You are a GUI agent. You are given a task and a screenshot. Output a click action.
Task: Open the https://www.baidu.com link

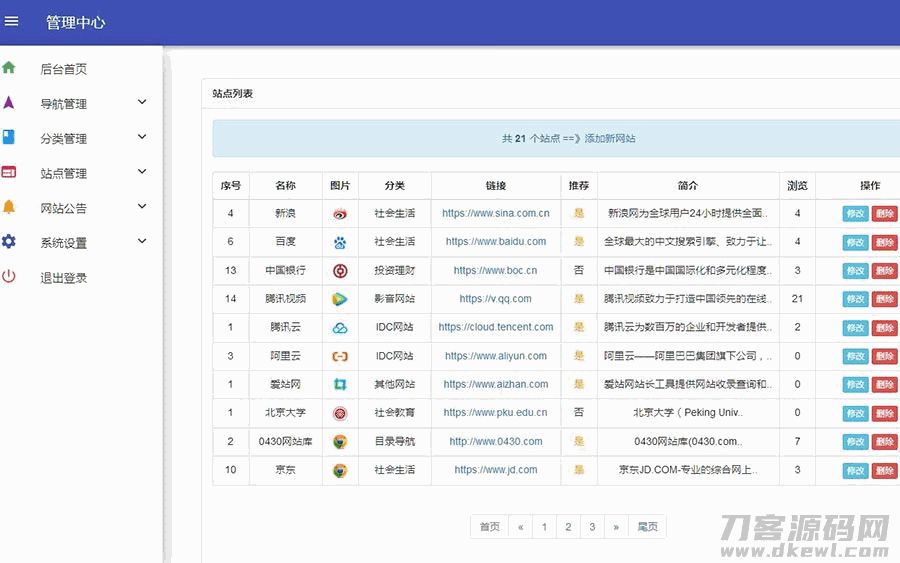(496, 242)
